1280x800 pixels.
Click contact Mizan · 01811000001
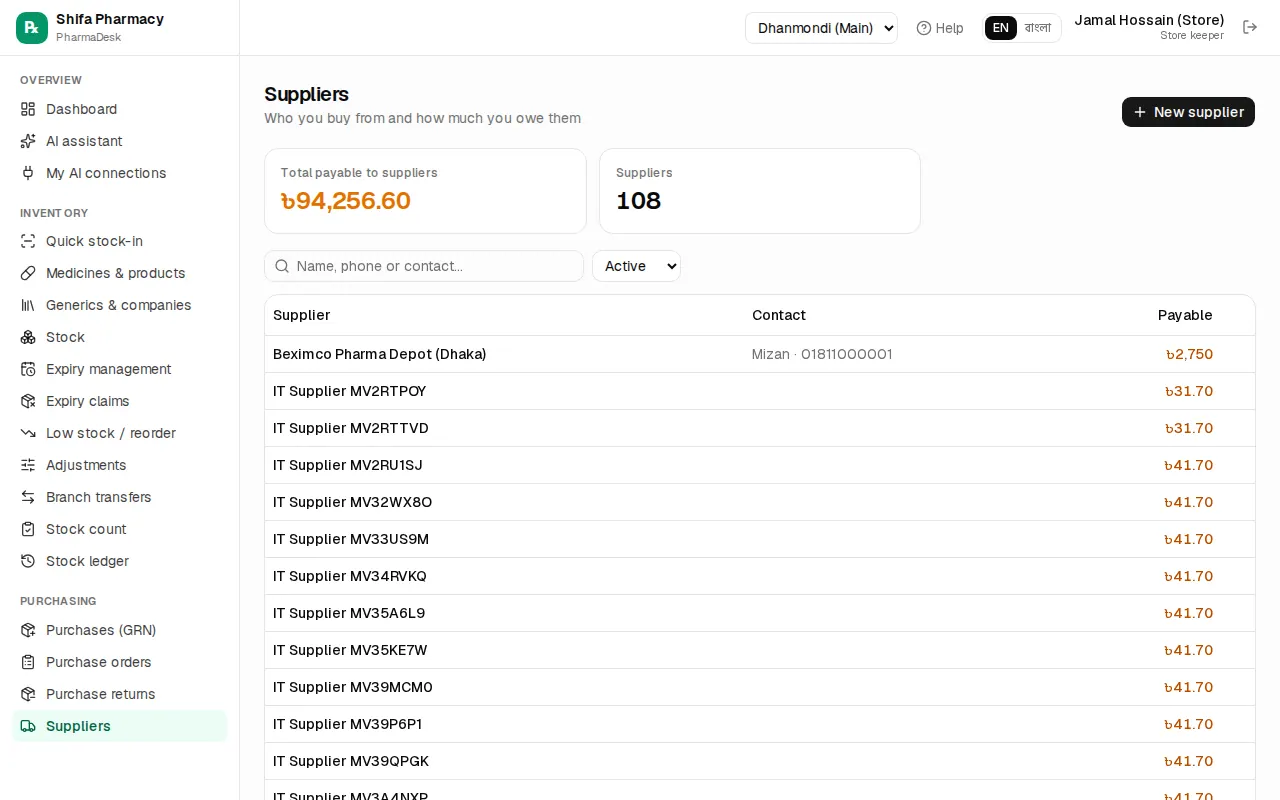tap(822, 354)
